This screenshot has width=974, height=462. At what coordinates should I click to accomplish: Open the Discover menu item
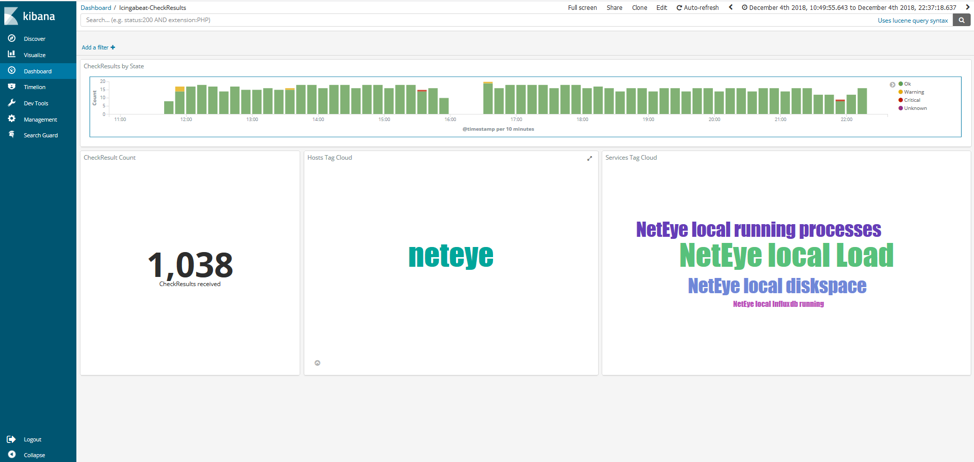(35, 38)
